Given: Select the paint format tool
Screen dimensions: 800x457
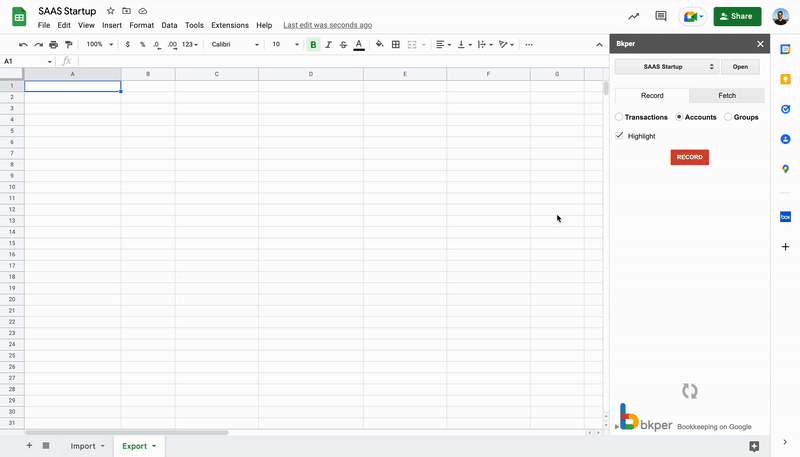Looking at the screenshot, I should [68, 45].
